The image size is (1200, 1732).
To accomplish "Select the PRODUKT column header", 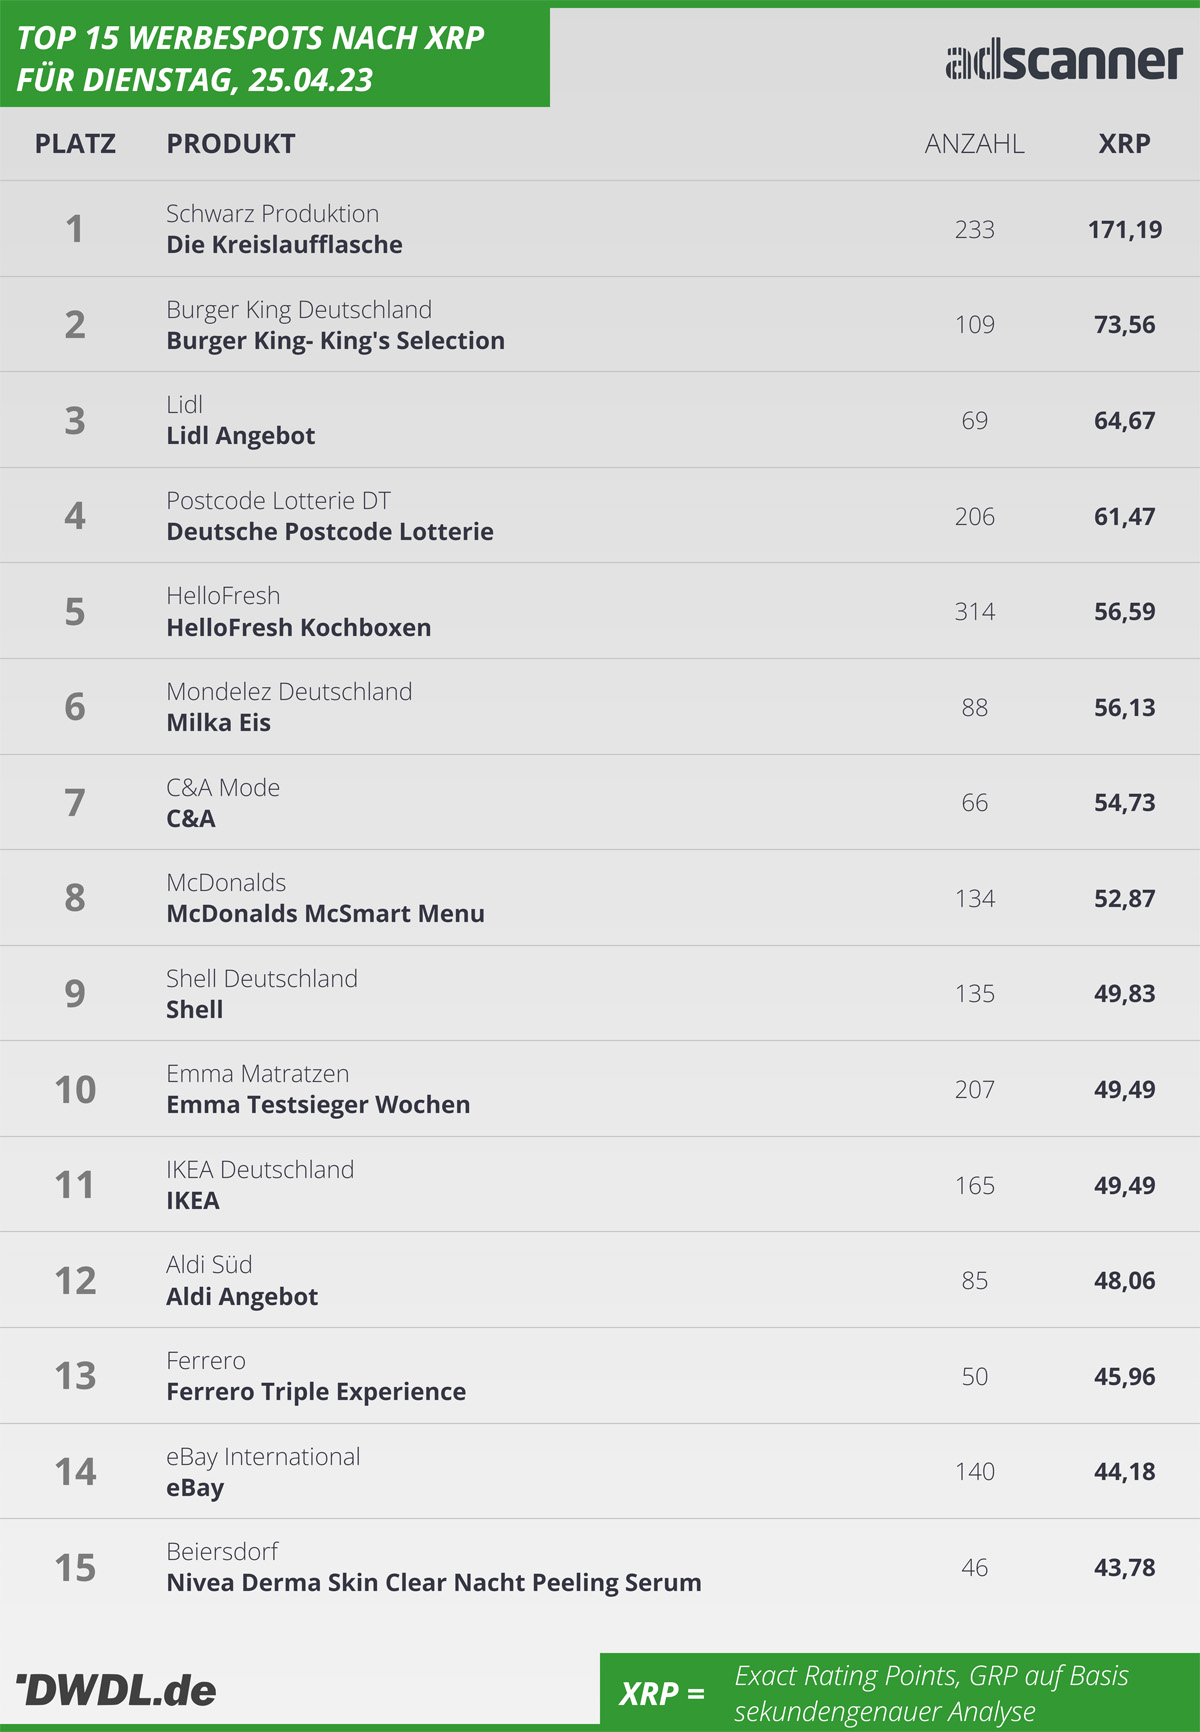I will [x=231, y=144].
